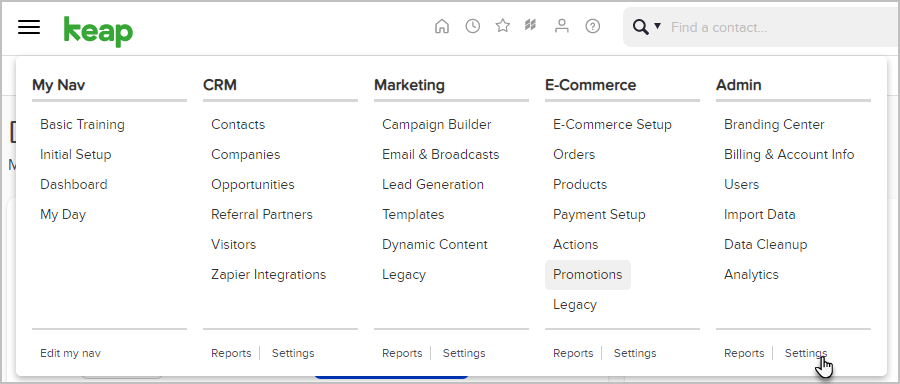This screenshot has height=384, width=900.
Task: Open Data Cleanup
Action: coord(766,245)
